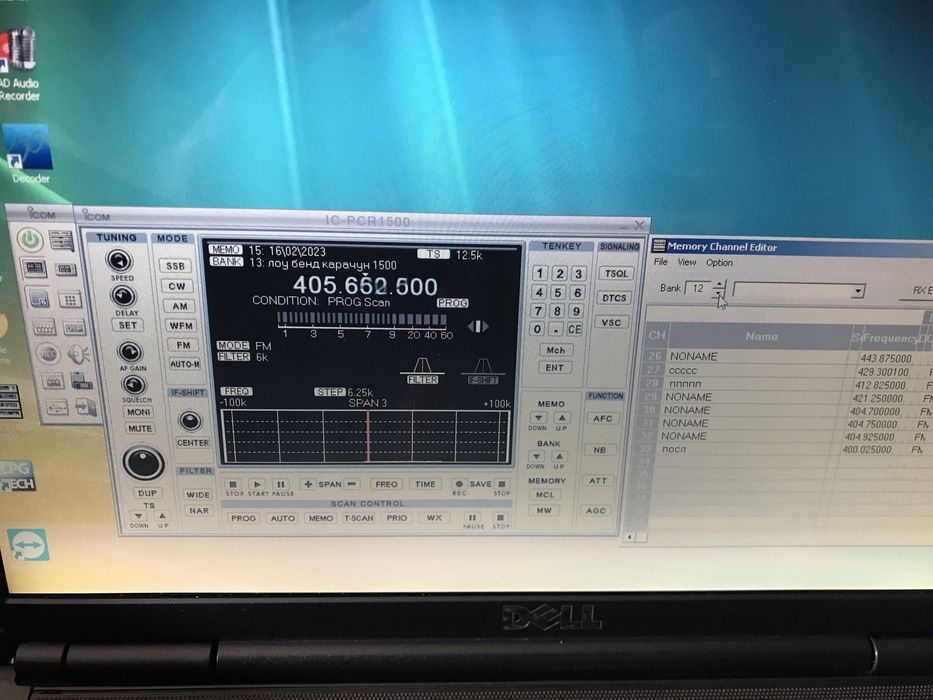Toggle AGC function
This screenshot has width=933, height=700.
[x=596, y=511]
